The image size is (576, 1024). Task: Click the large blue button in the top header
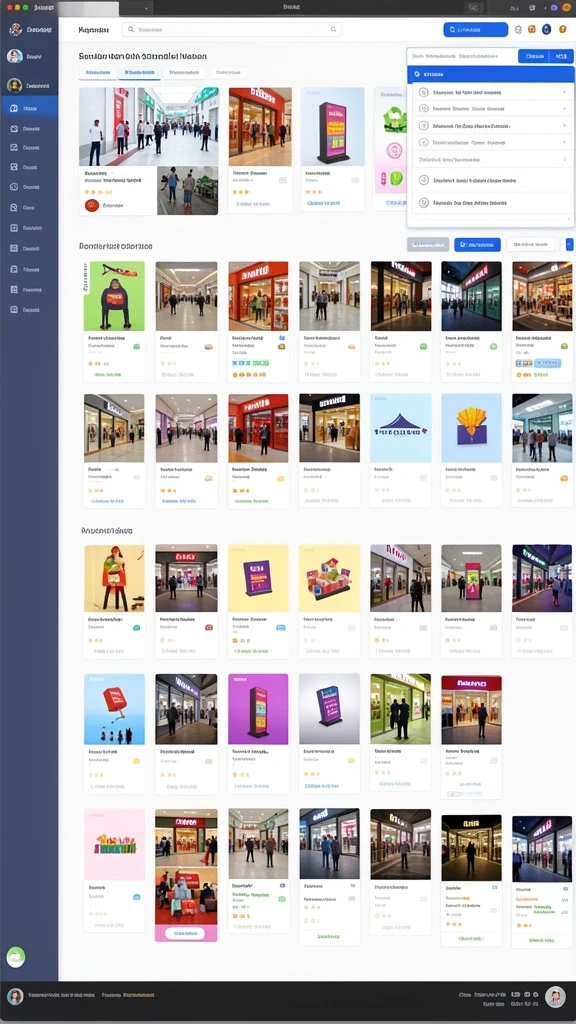tap(475, 29)
